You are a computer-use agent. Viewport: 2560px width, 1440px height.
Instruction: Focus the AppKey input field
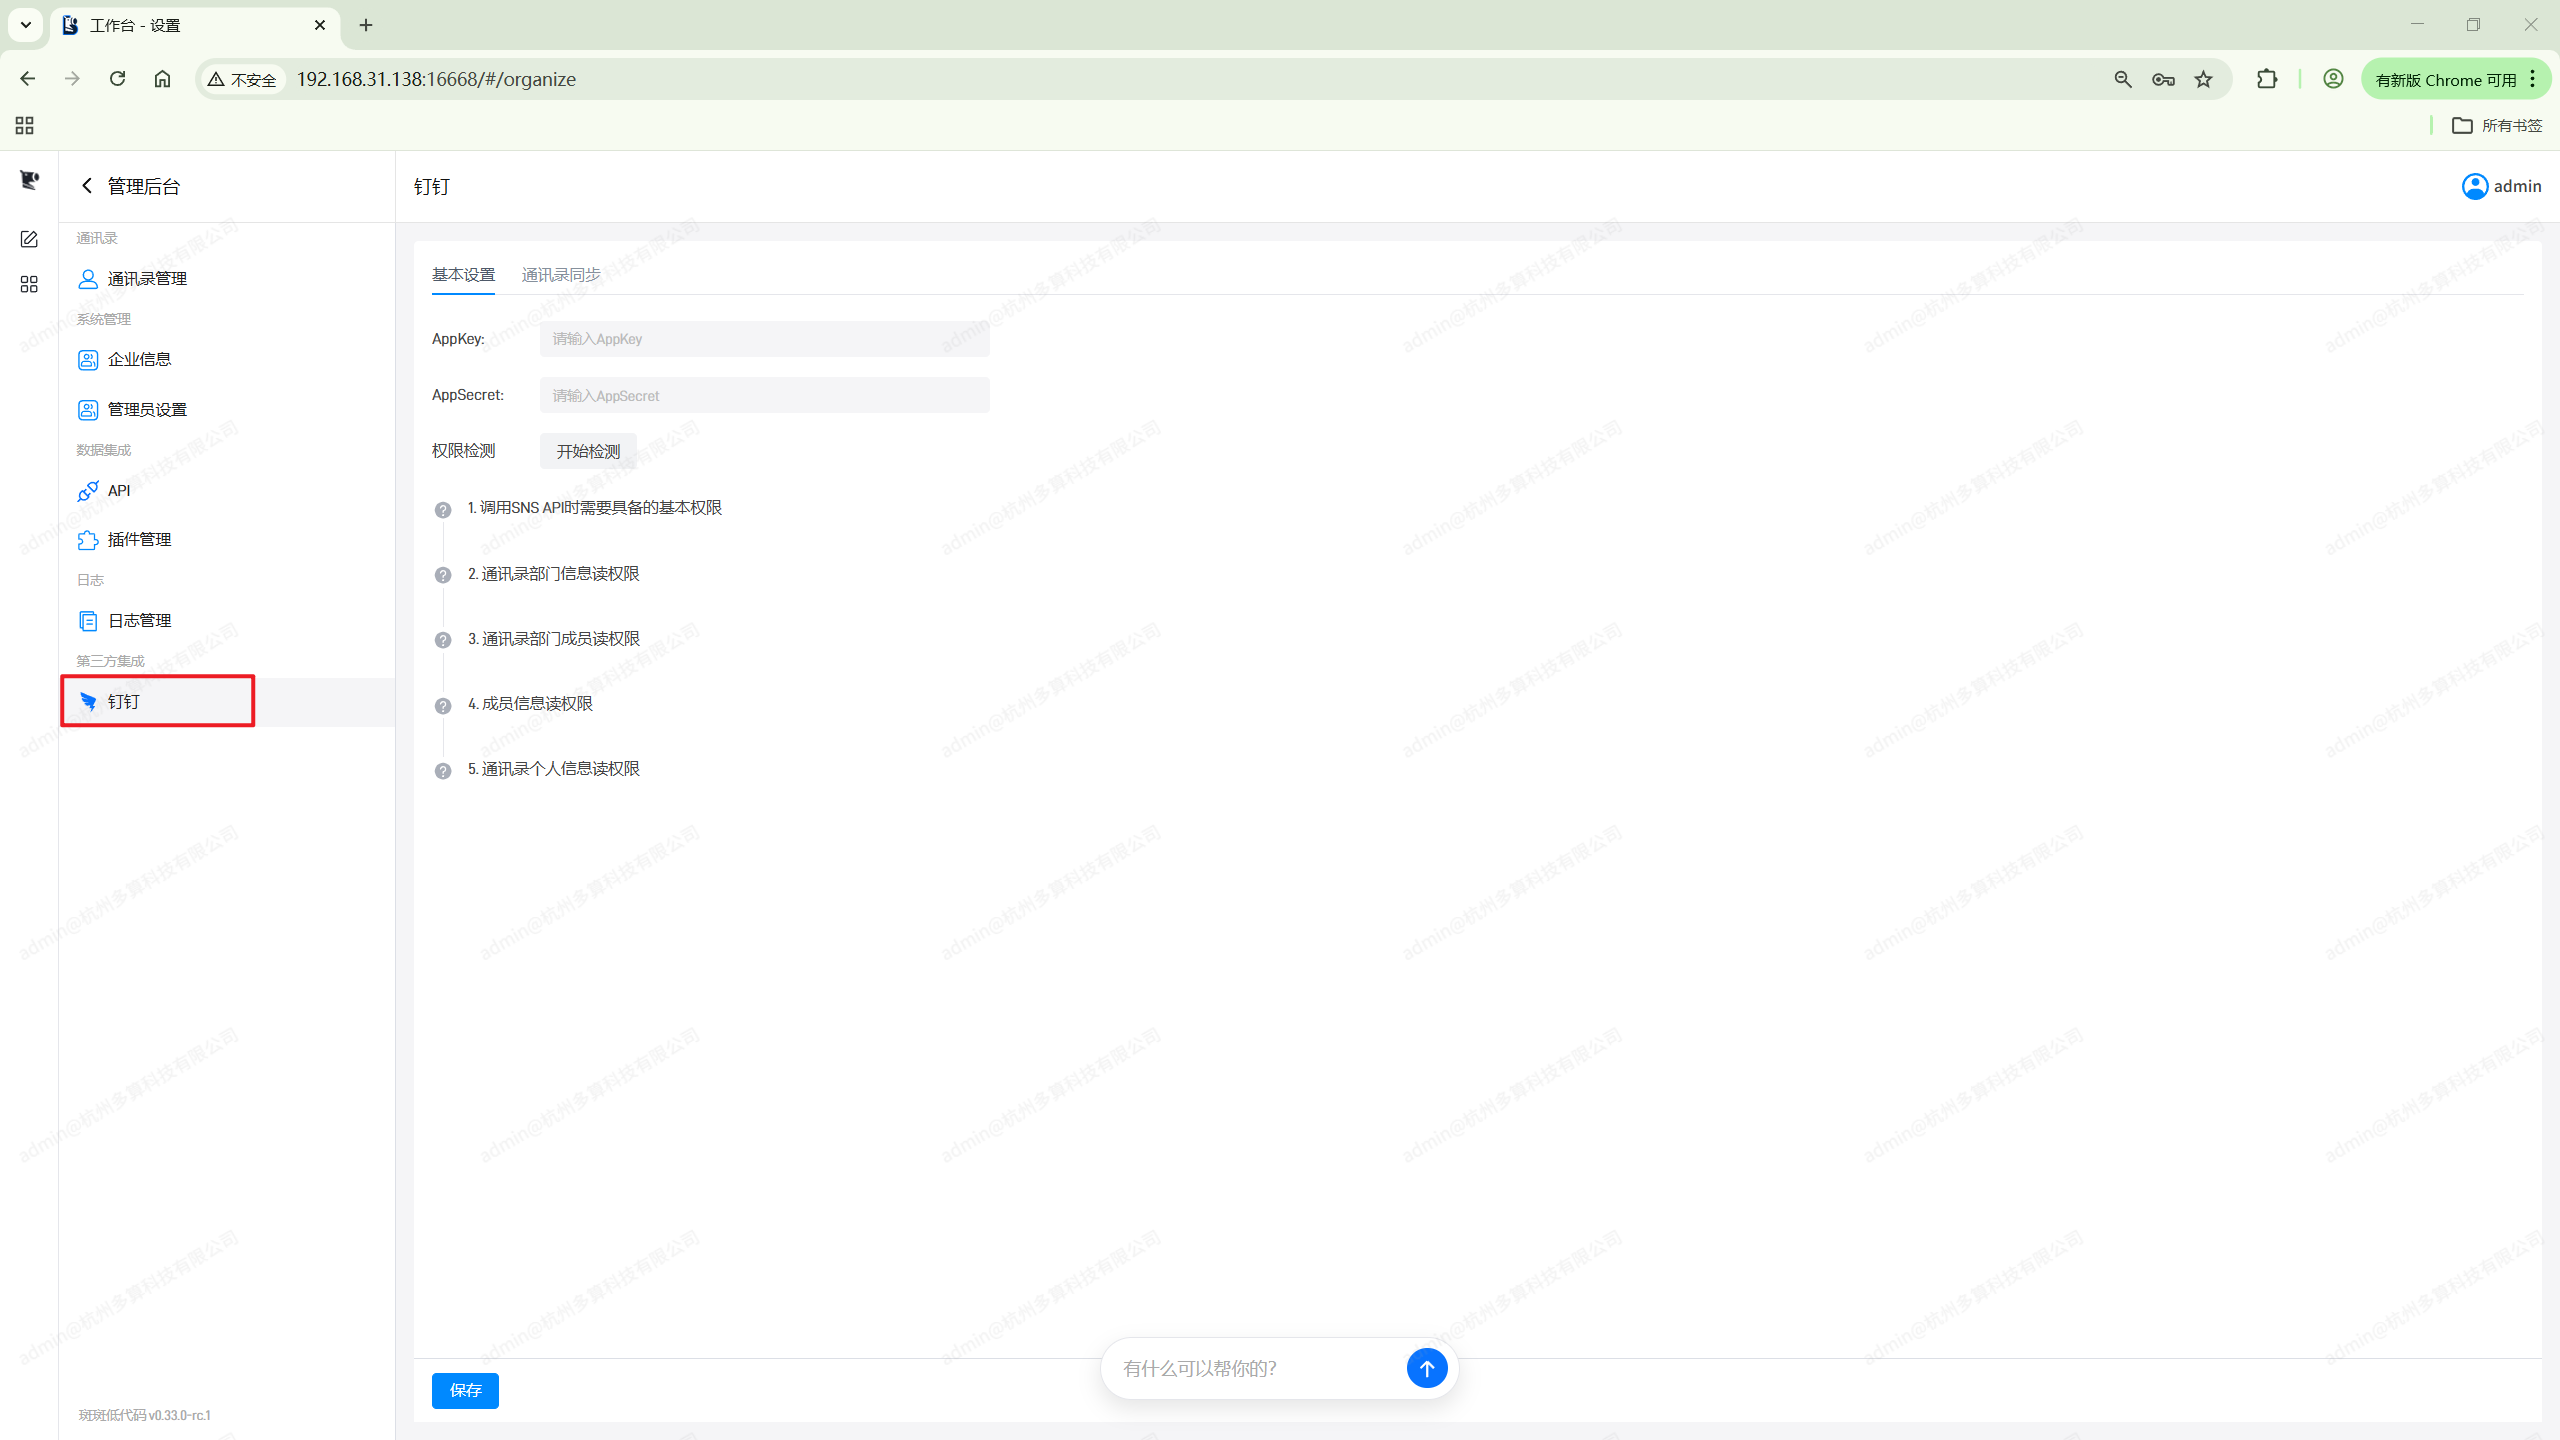tap(764, 339)
